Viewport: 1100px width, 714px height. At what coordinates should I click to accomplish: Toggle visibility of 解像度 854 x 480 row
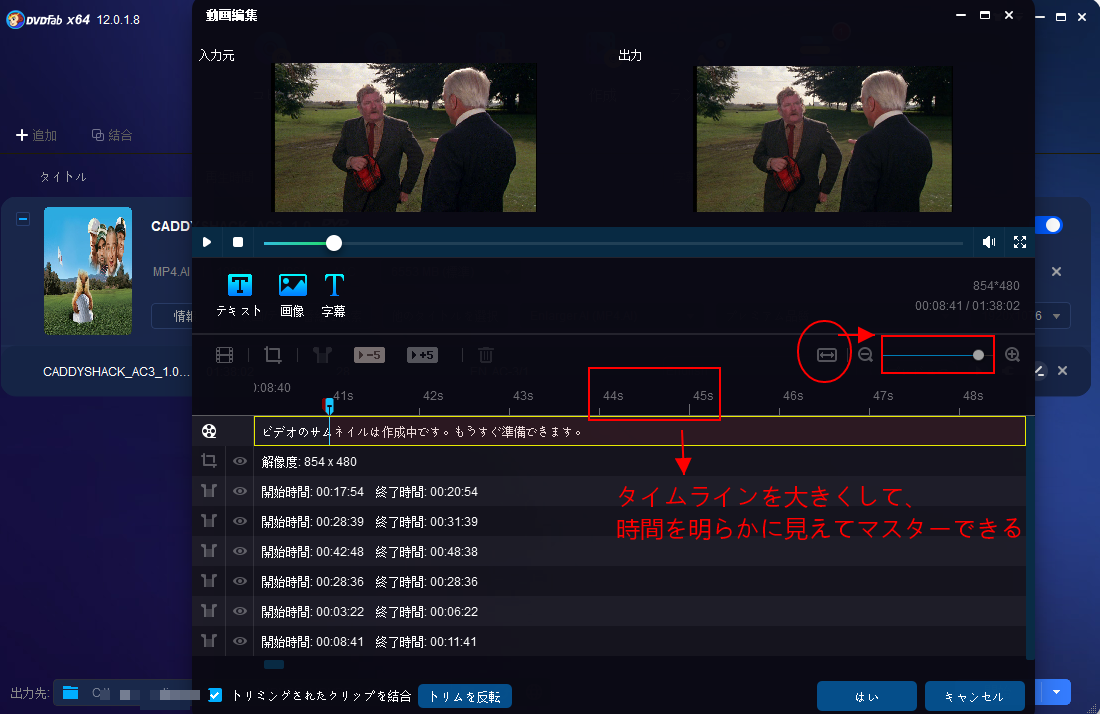(x=240, y=461)
